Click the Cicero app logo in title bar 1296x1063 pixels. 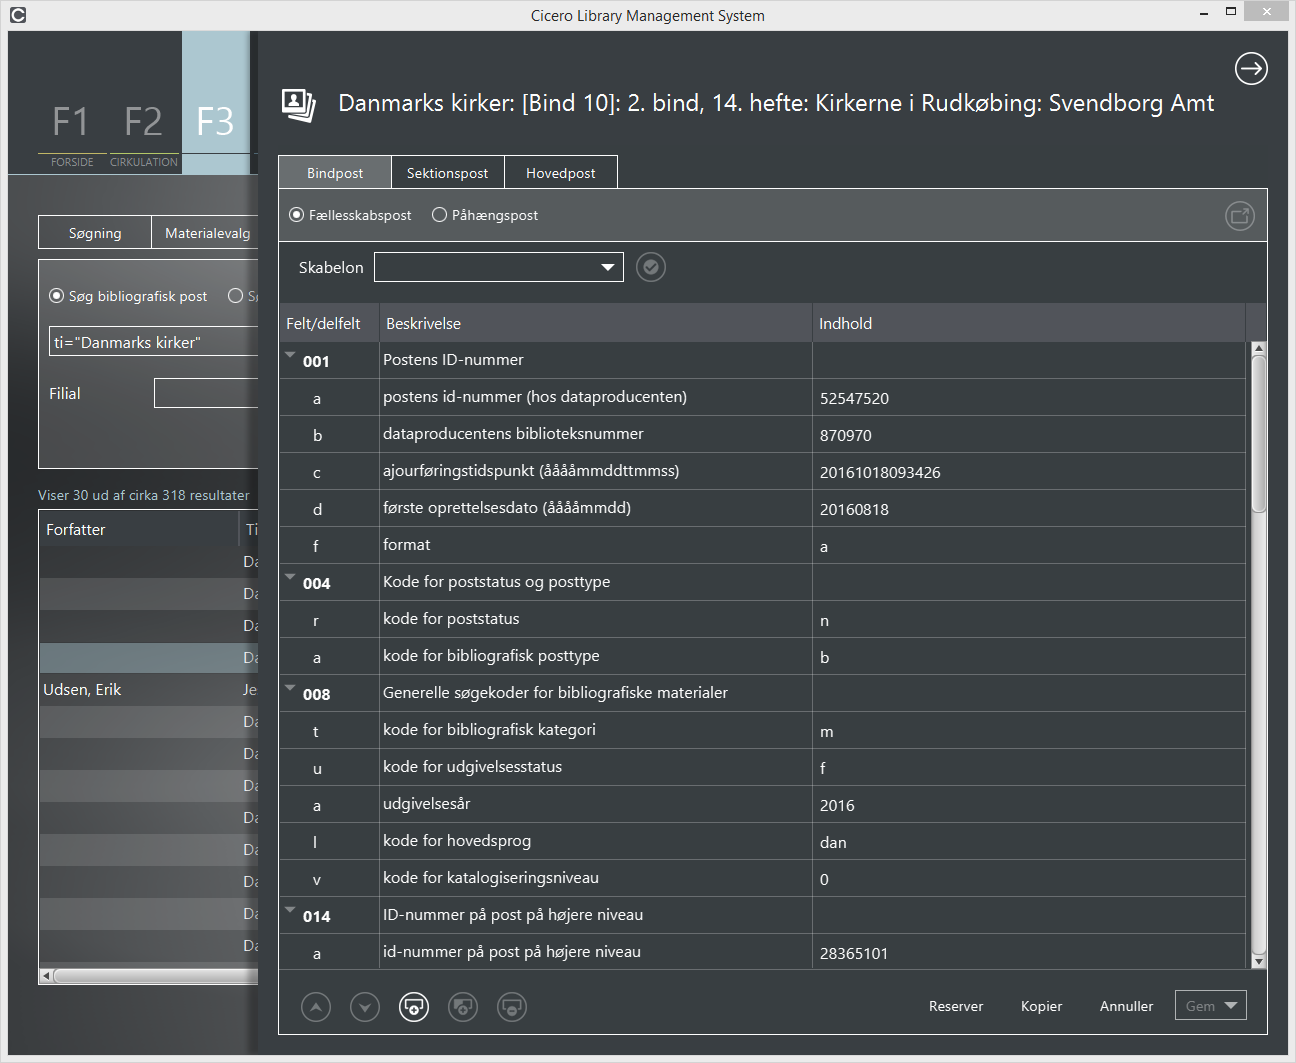click(x=17, y=15)
